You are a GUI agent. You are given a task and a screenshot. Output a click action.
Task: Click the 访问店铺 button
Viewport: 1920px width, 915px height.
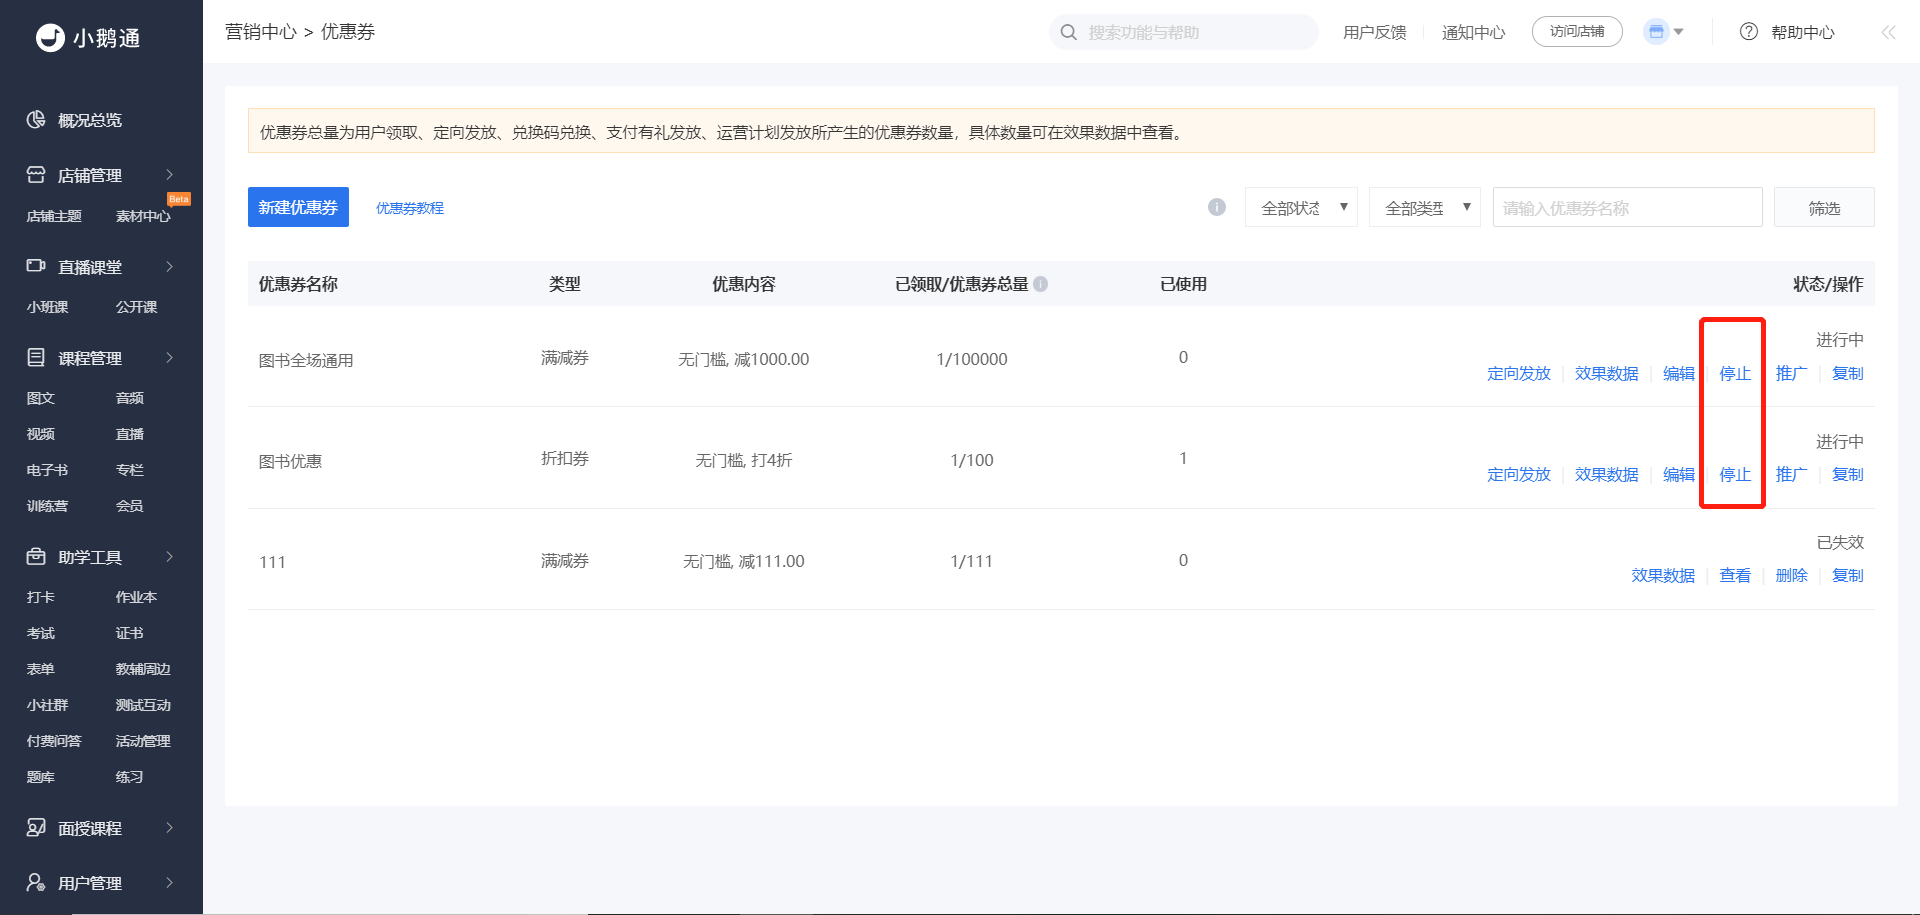coord(1577,32)
